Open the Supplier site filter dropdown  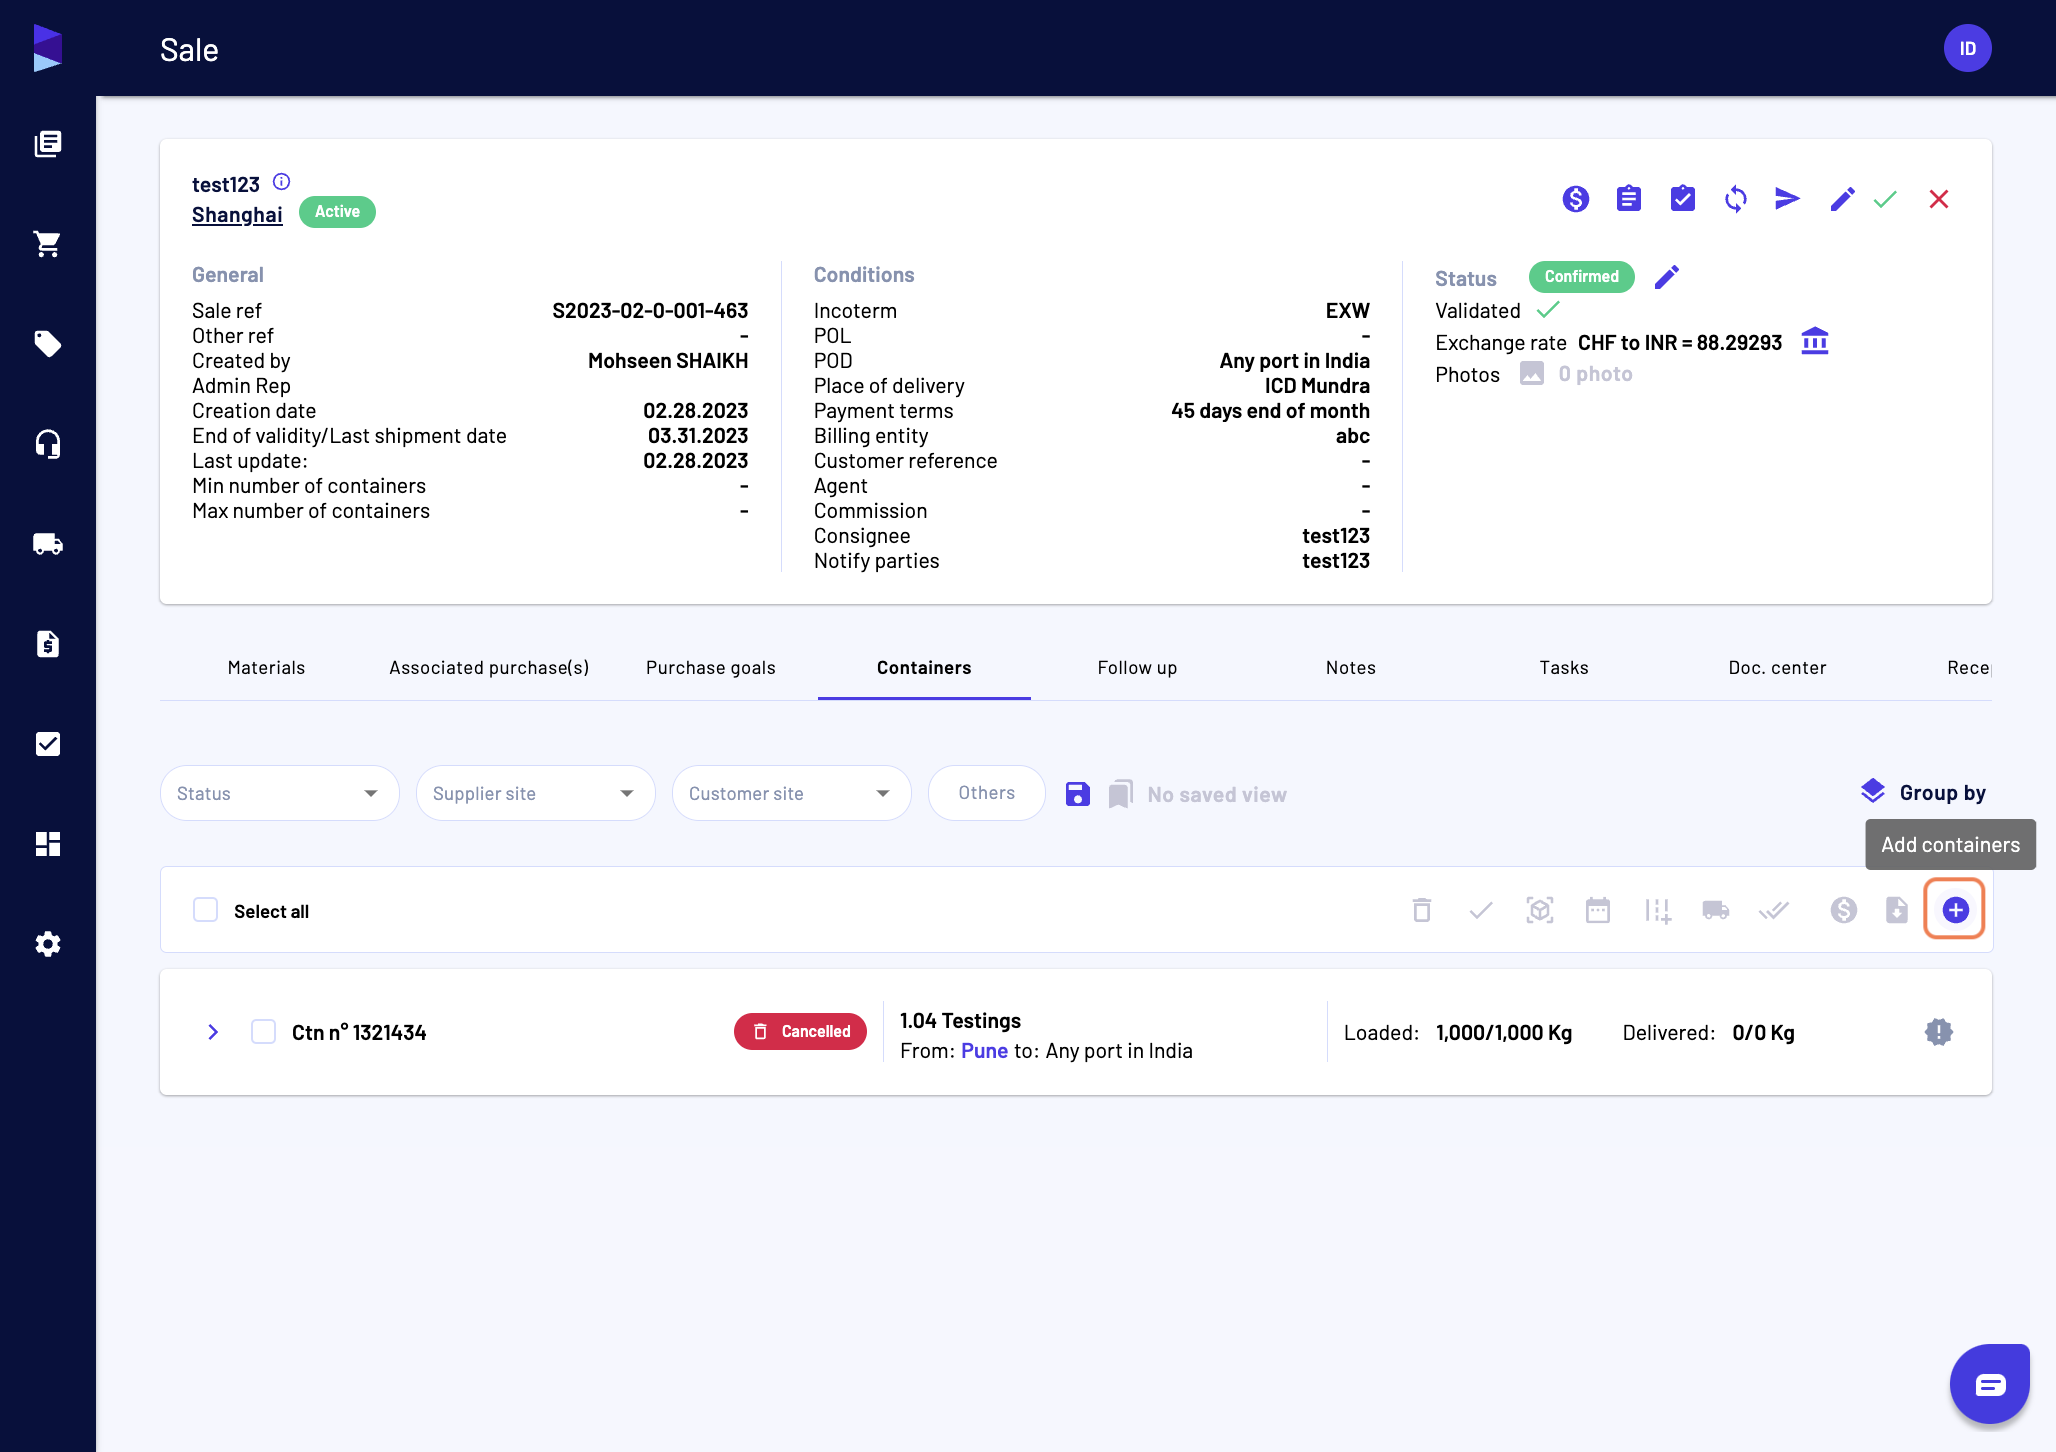535,793
